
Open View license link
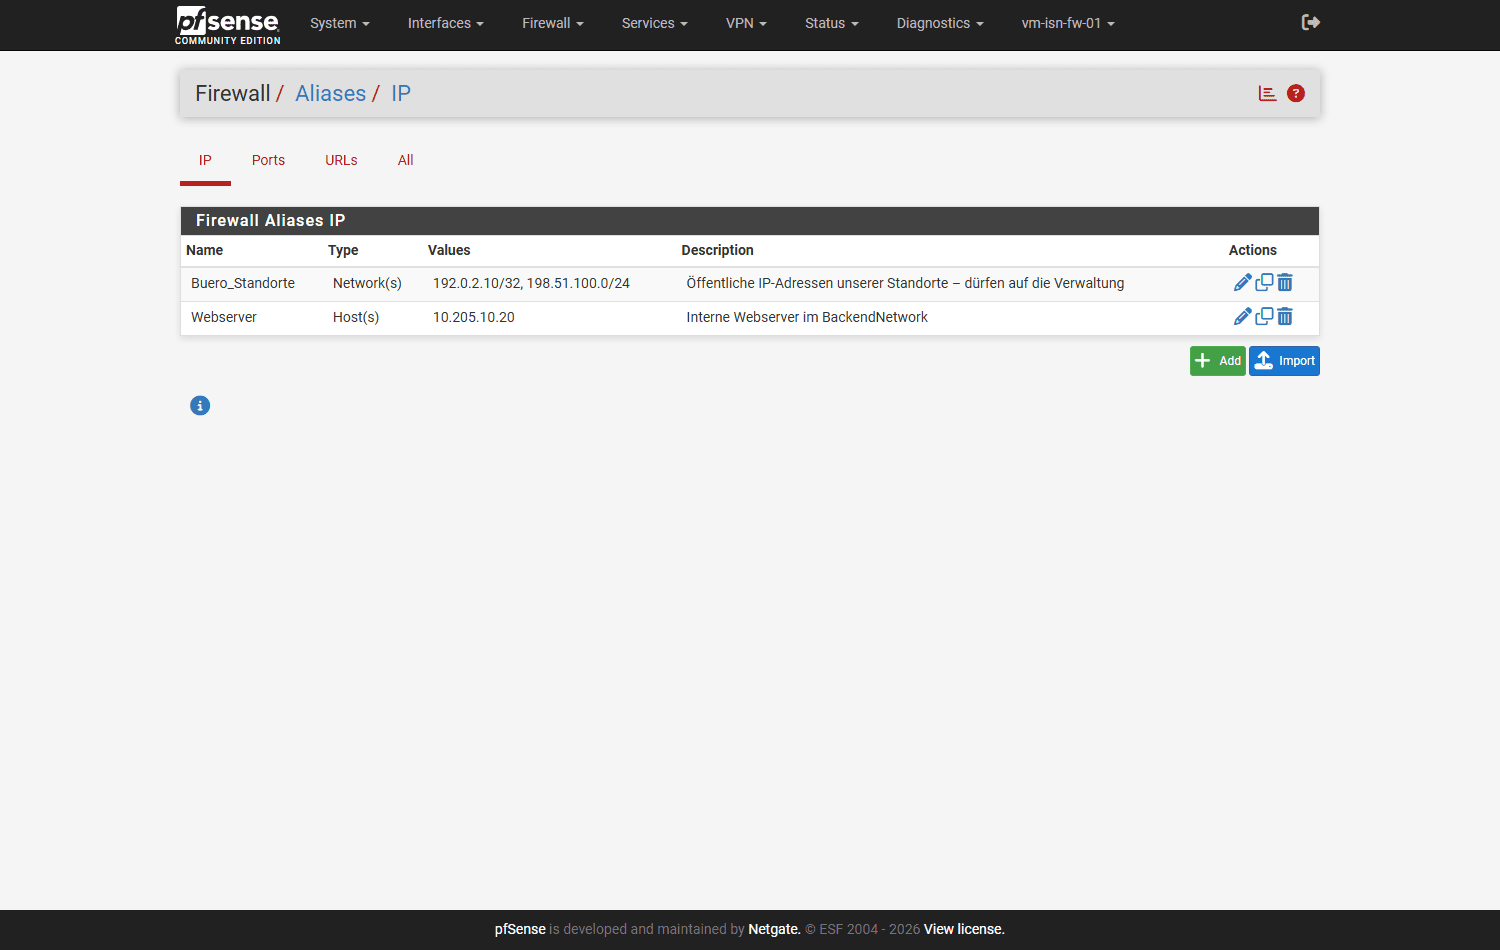coord(964,929)
